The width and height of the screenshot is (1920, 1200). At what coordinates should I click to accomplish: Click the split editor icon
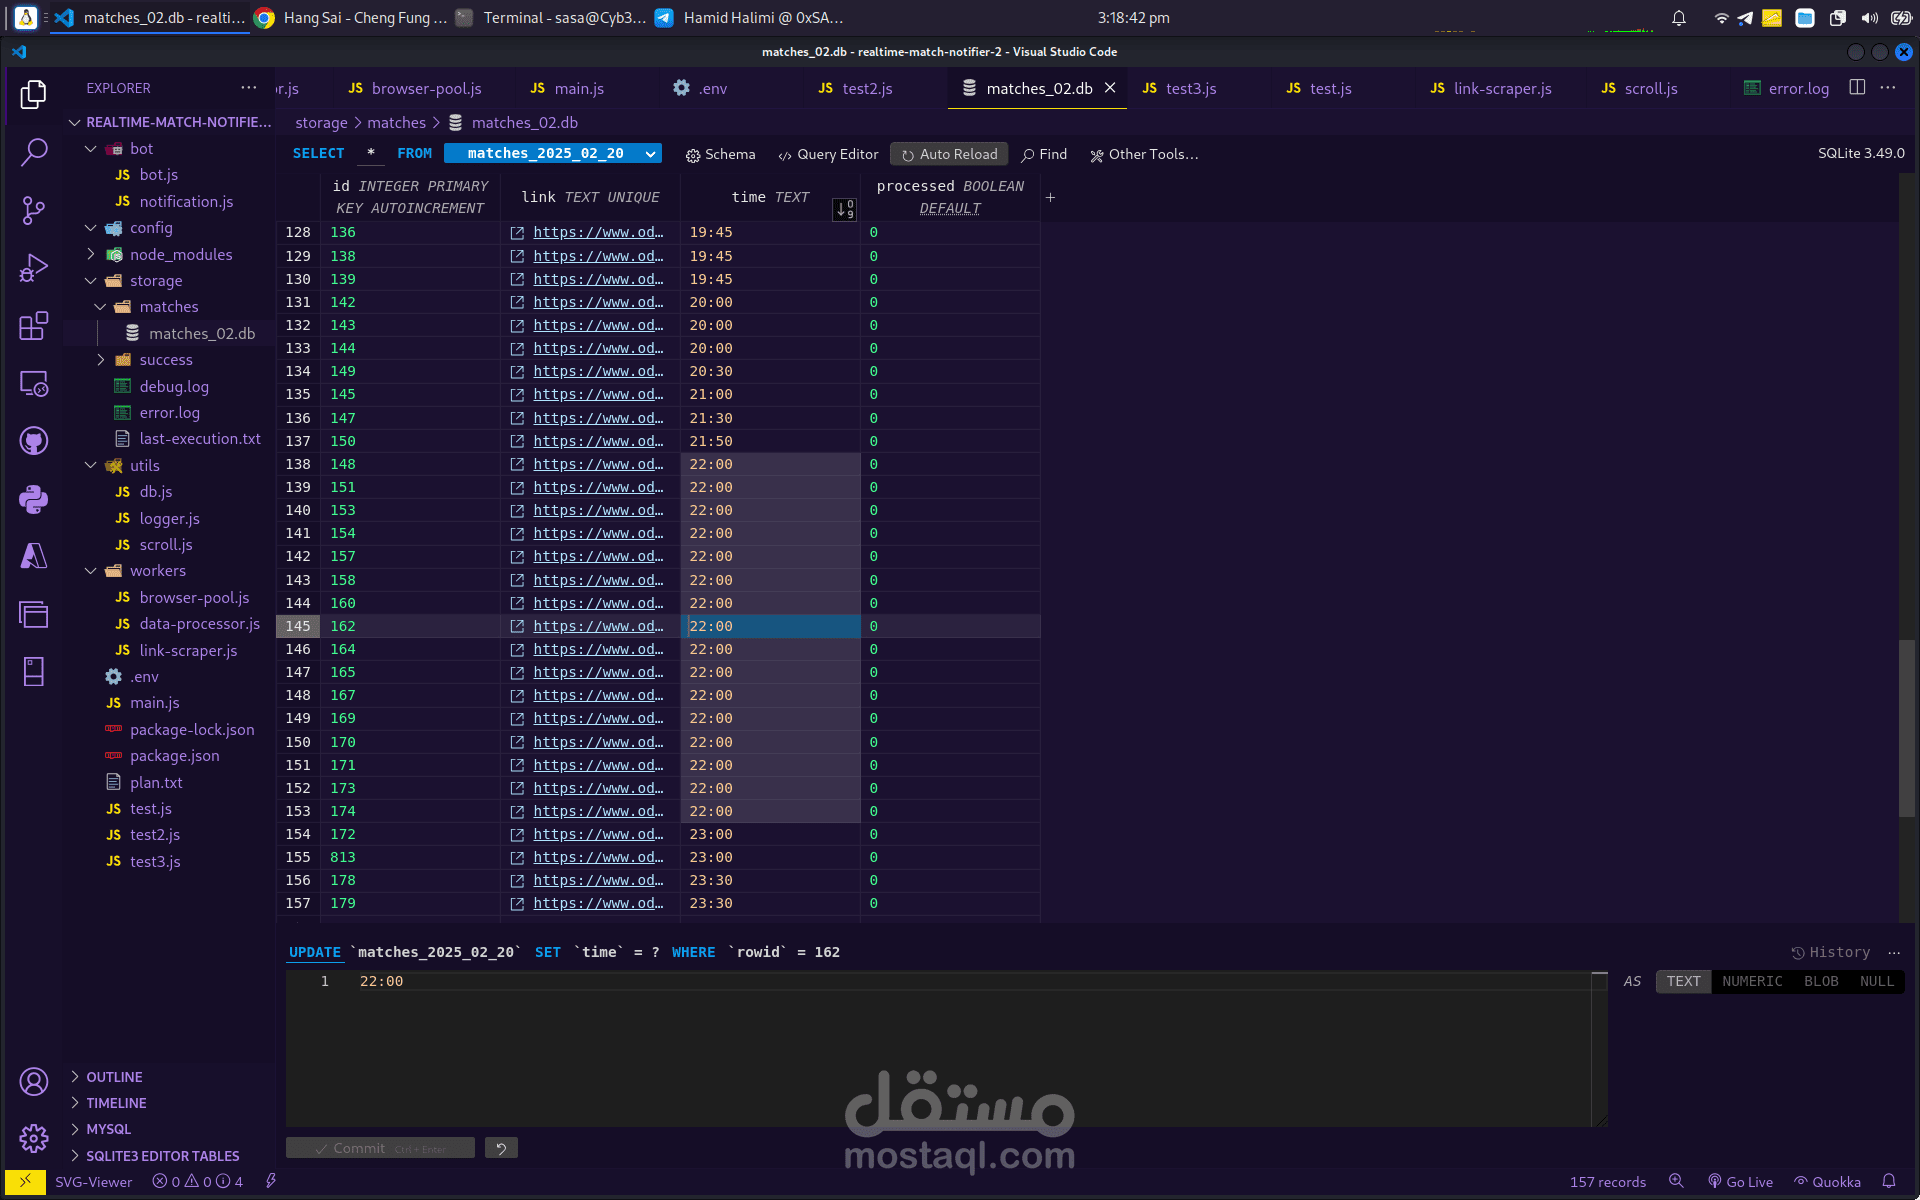tap(1857, 88)
